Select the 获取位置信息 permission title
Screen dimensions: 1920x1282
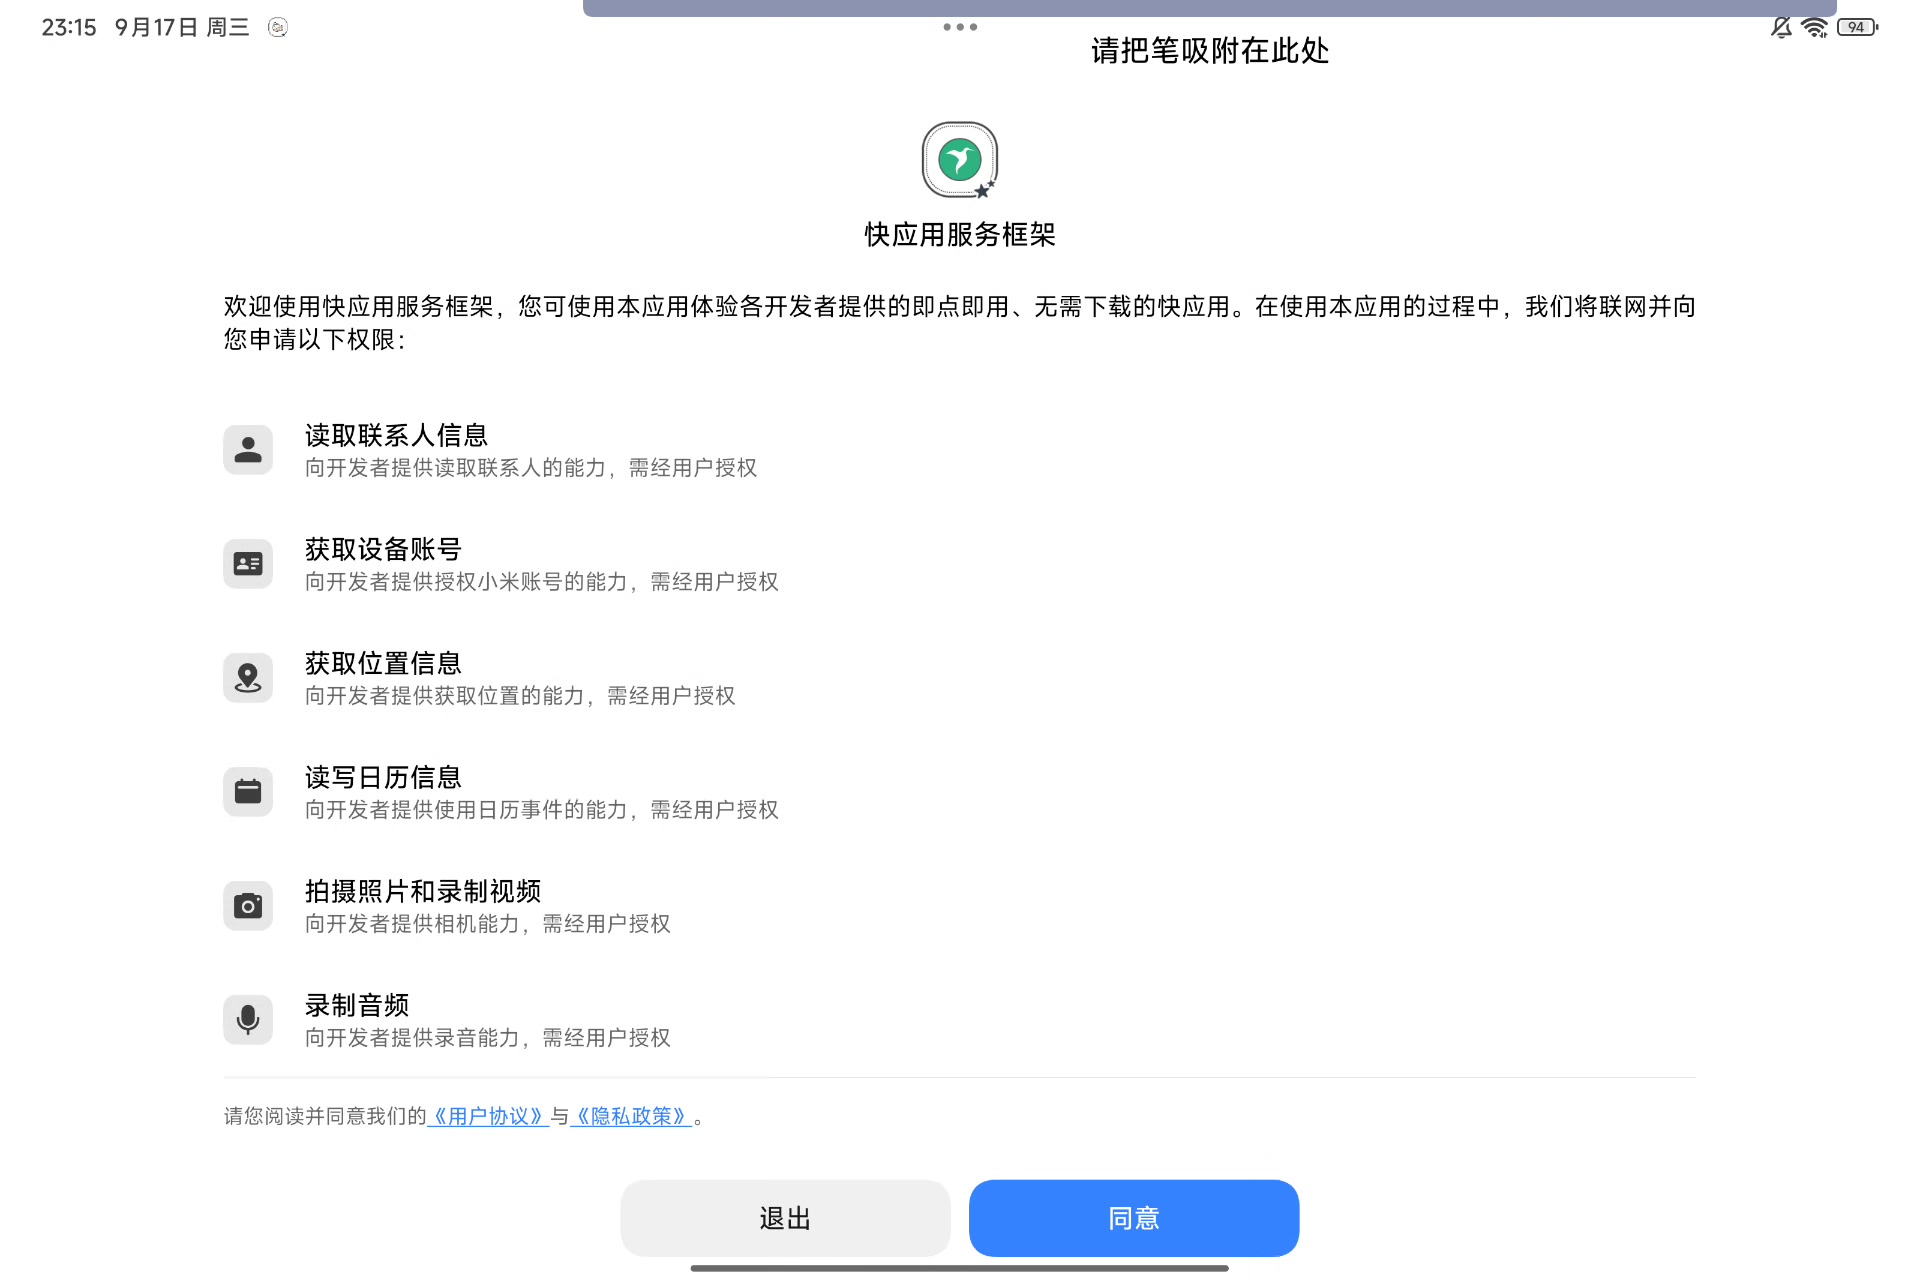coord(383,663)
